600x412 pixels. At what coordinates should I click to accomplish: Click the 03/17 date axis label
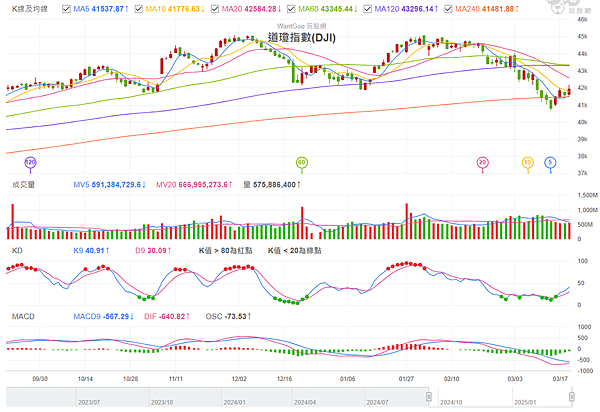(560, 379)
